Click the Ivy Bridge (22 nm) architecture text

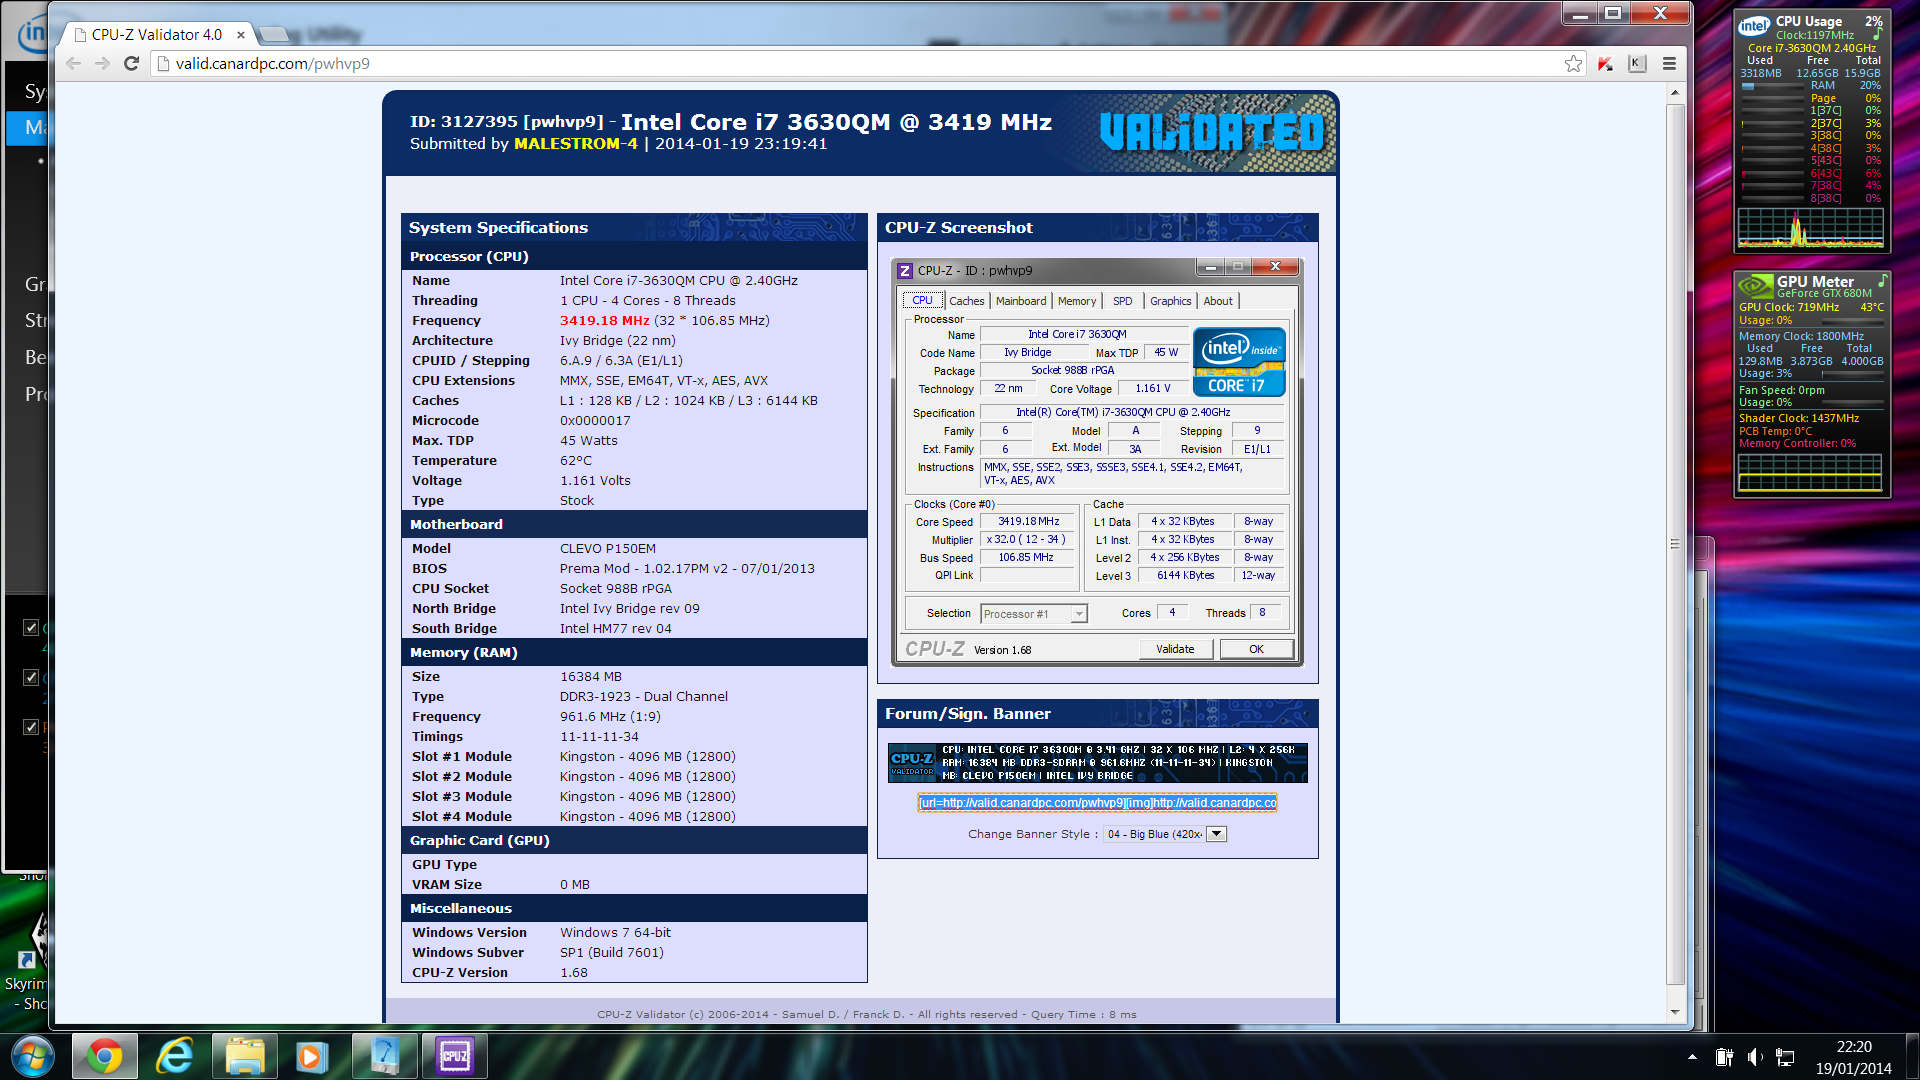pos(617,341)
